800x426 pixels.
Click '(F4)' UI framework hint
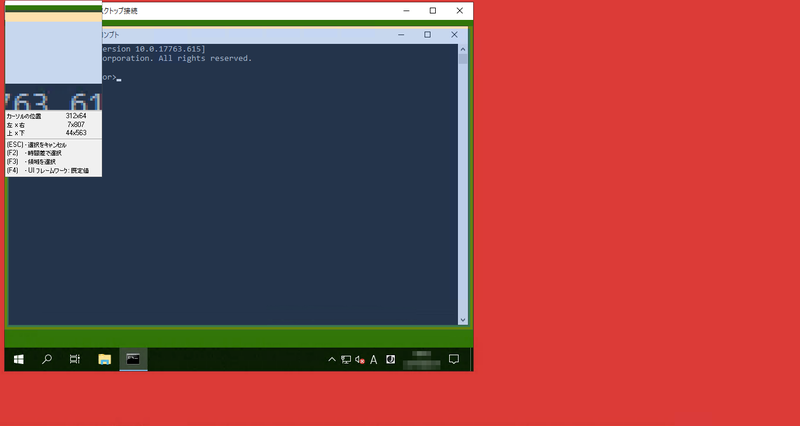coord(48,170)
